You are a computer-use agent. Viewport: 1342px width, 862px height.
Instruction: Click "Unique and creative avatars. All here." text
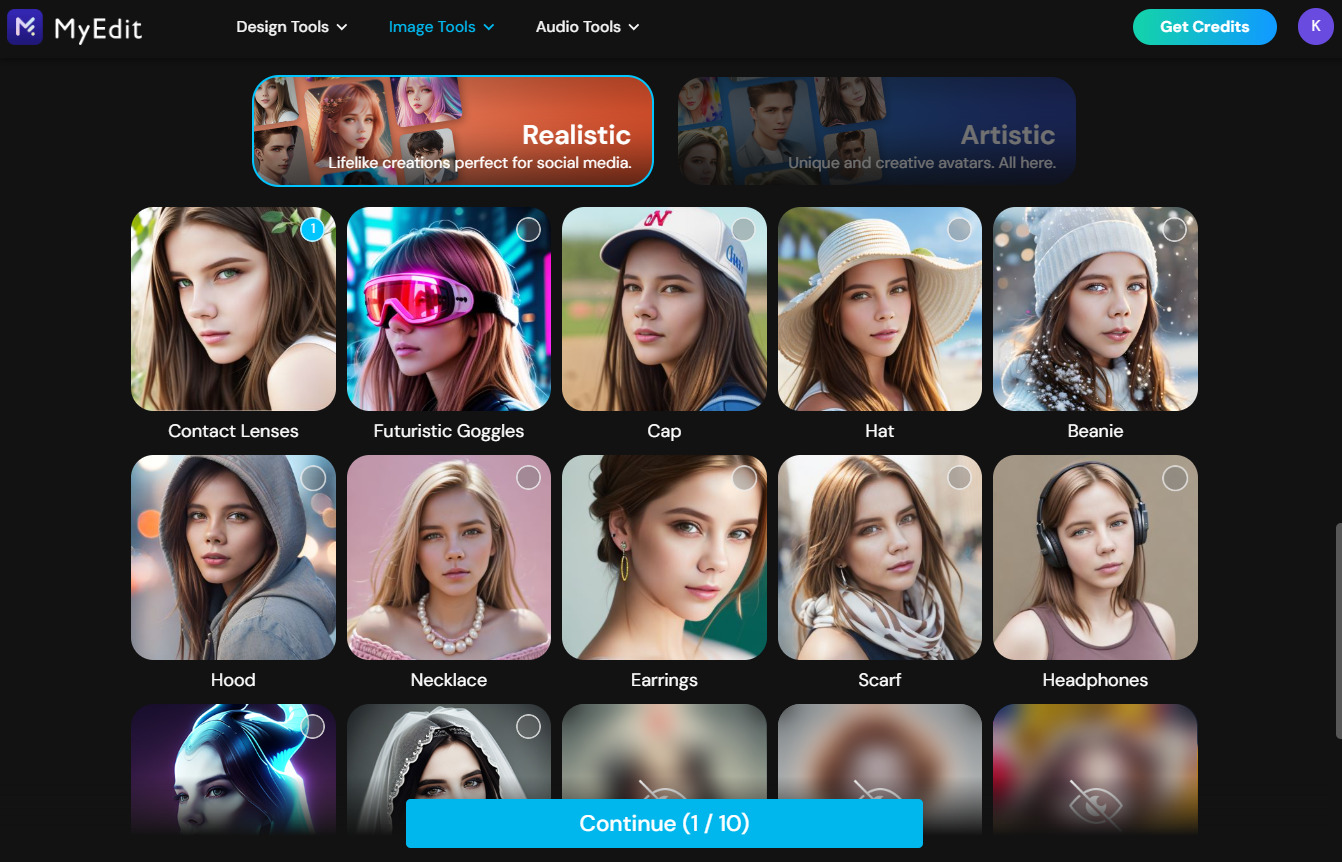point(922,162)
